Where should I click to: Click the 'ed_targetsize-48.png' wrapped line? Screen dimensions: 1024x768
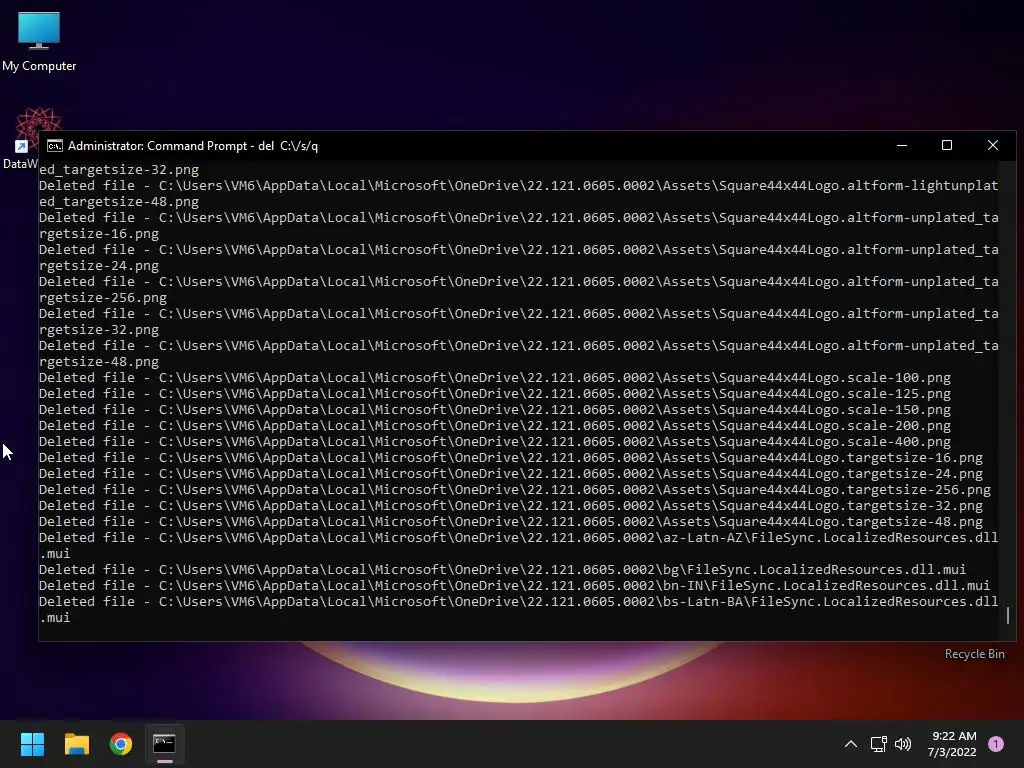119,202
